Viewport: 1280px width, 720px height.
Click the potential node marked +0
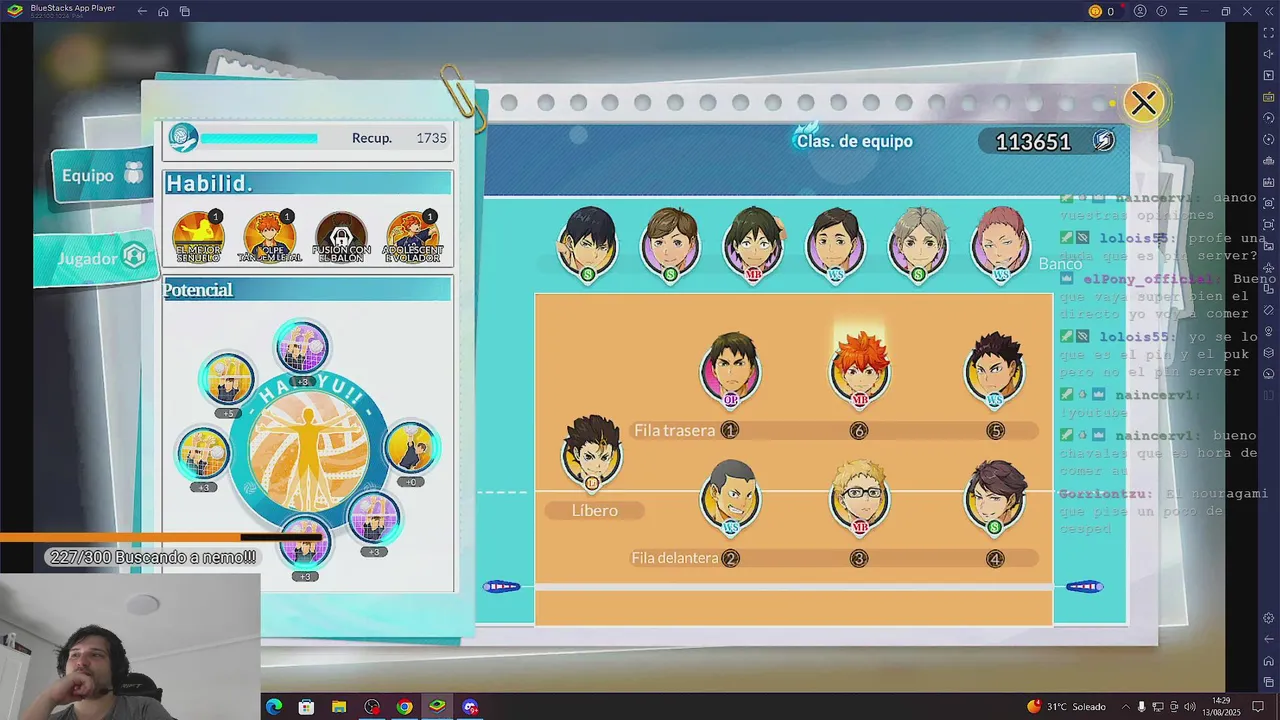click(410, 448)
